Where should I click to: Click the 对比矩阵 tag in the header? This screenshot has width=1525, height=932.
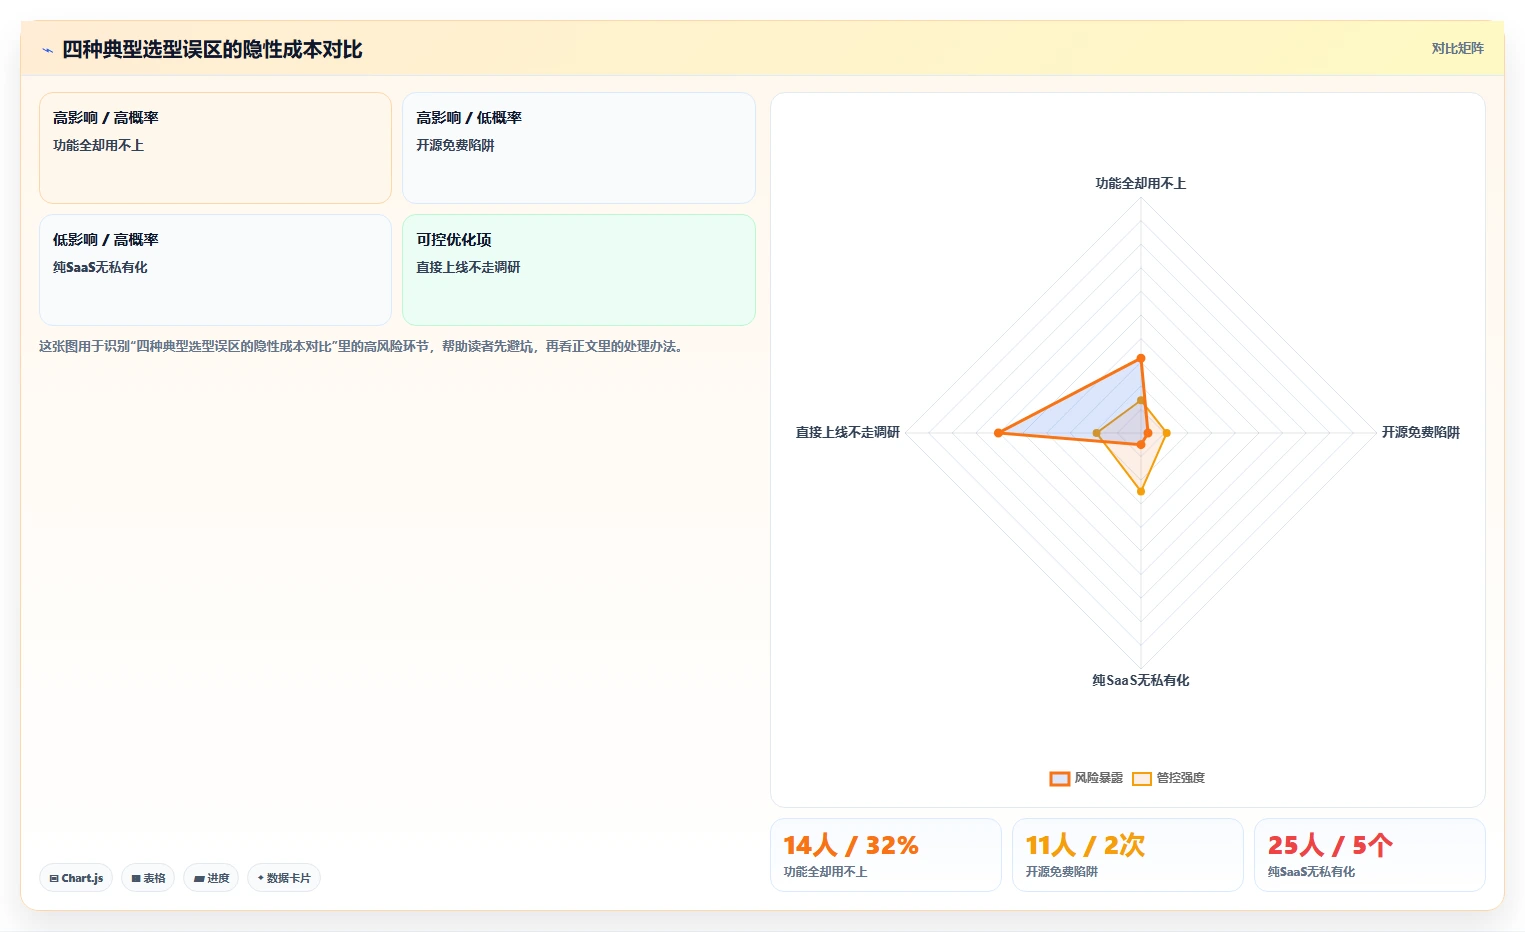click(1457, 48)
